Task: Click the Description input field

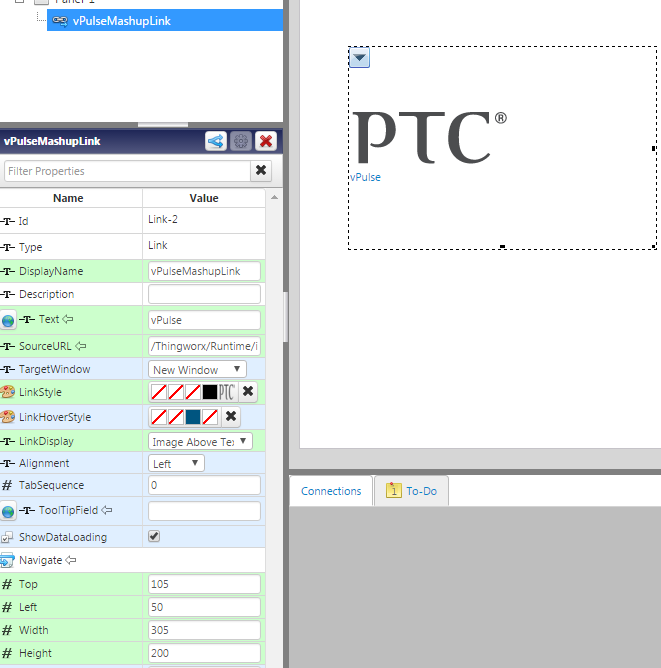Action: (204, 294)
